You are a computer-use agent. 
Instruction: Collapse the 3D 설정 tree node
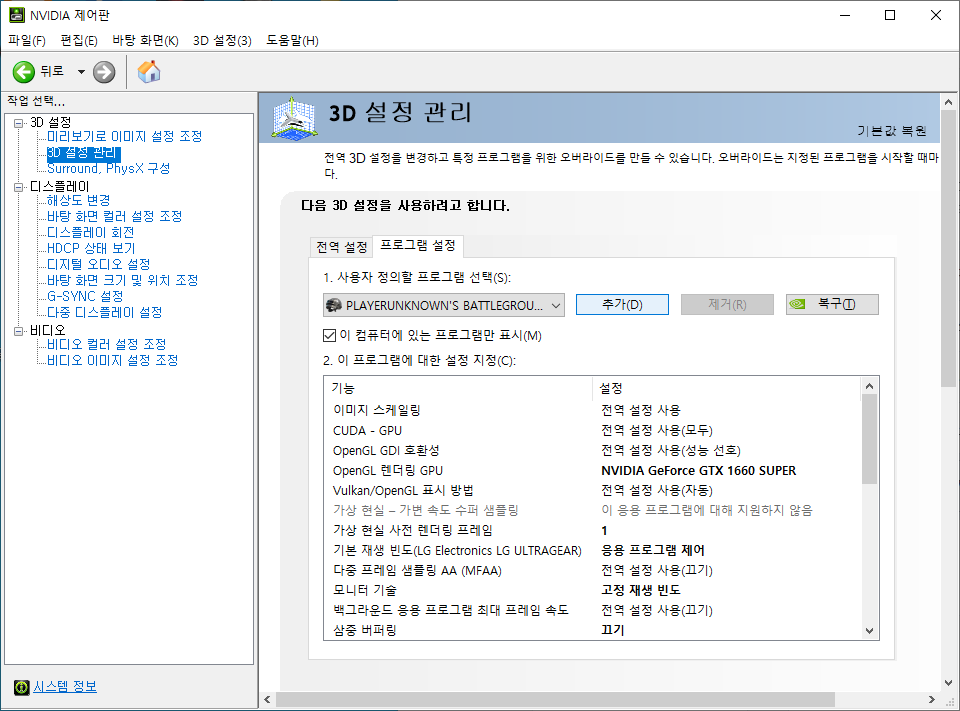coord(18,123)
